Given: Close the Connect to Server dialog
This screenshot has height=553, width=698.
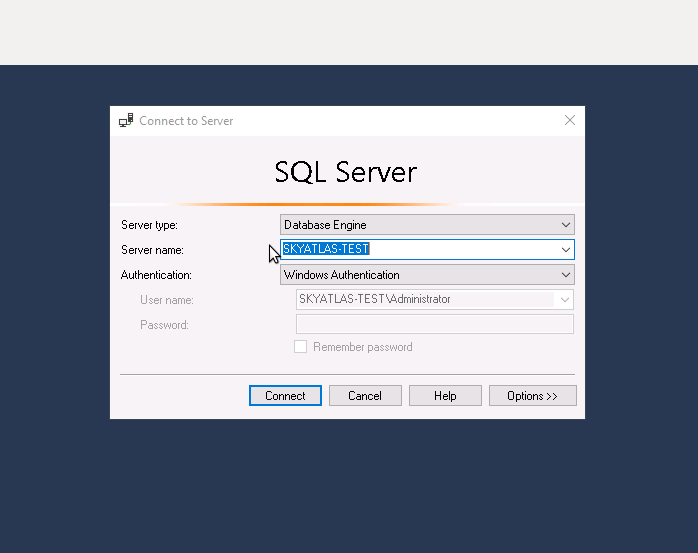Looking at the screenshot, I should [570, 120].
